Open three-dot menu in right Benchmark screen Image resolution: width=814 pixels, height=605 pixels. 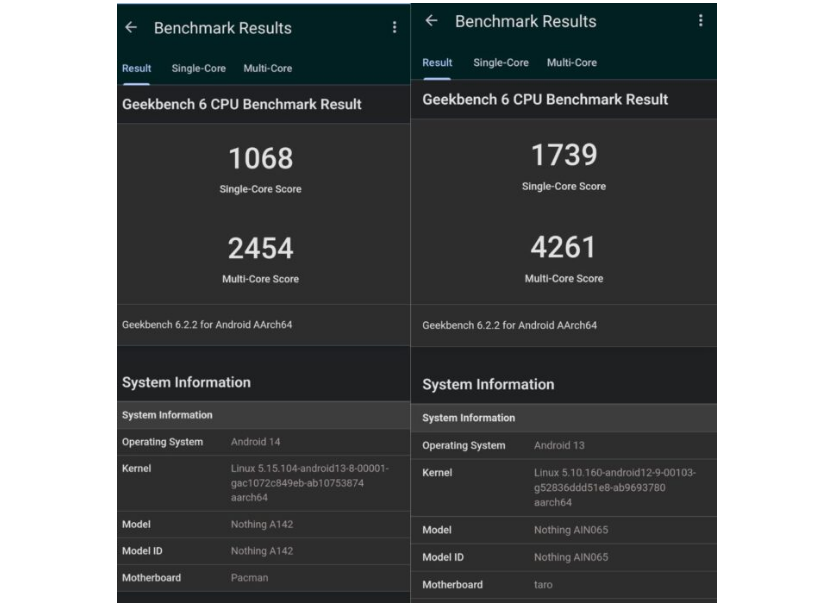pyautogui.click(x=701, y=20)
